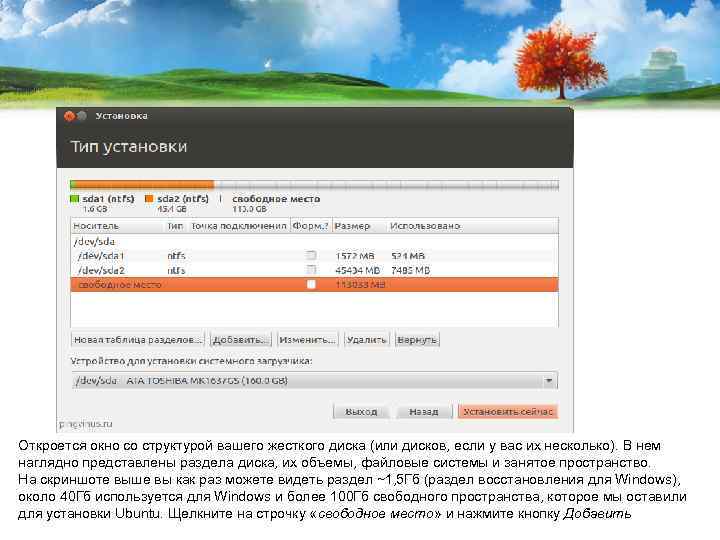Click the Тип column header
The image size is (720, 540).
175,226
